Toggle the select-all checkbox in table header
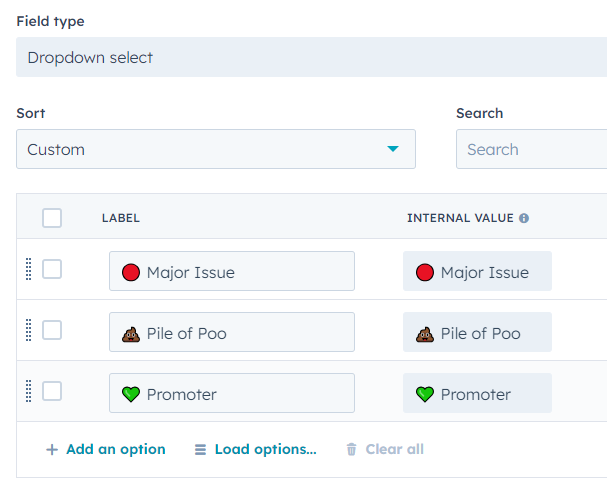This screenshot has width=607, height=492. coord(52,218)
